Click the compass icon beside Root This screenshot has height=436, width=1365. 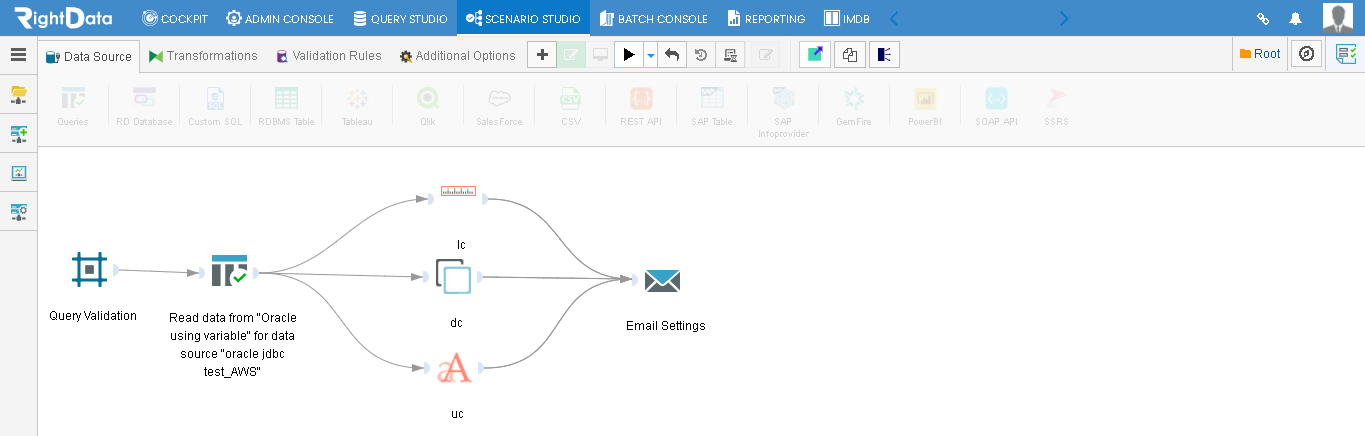1306,54
